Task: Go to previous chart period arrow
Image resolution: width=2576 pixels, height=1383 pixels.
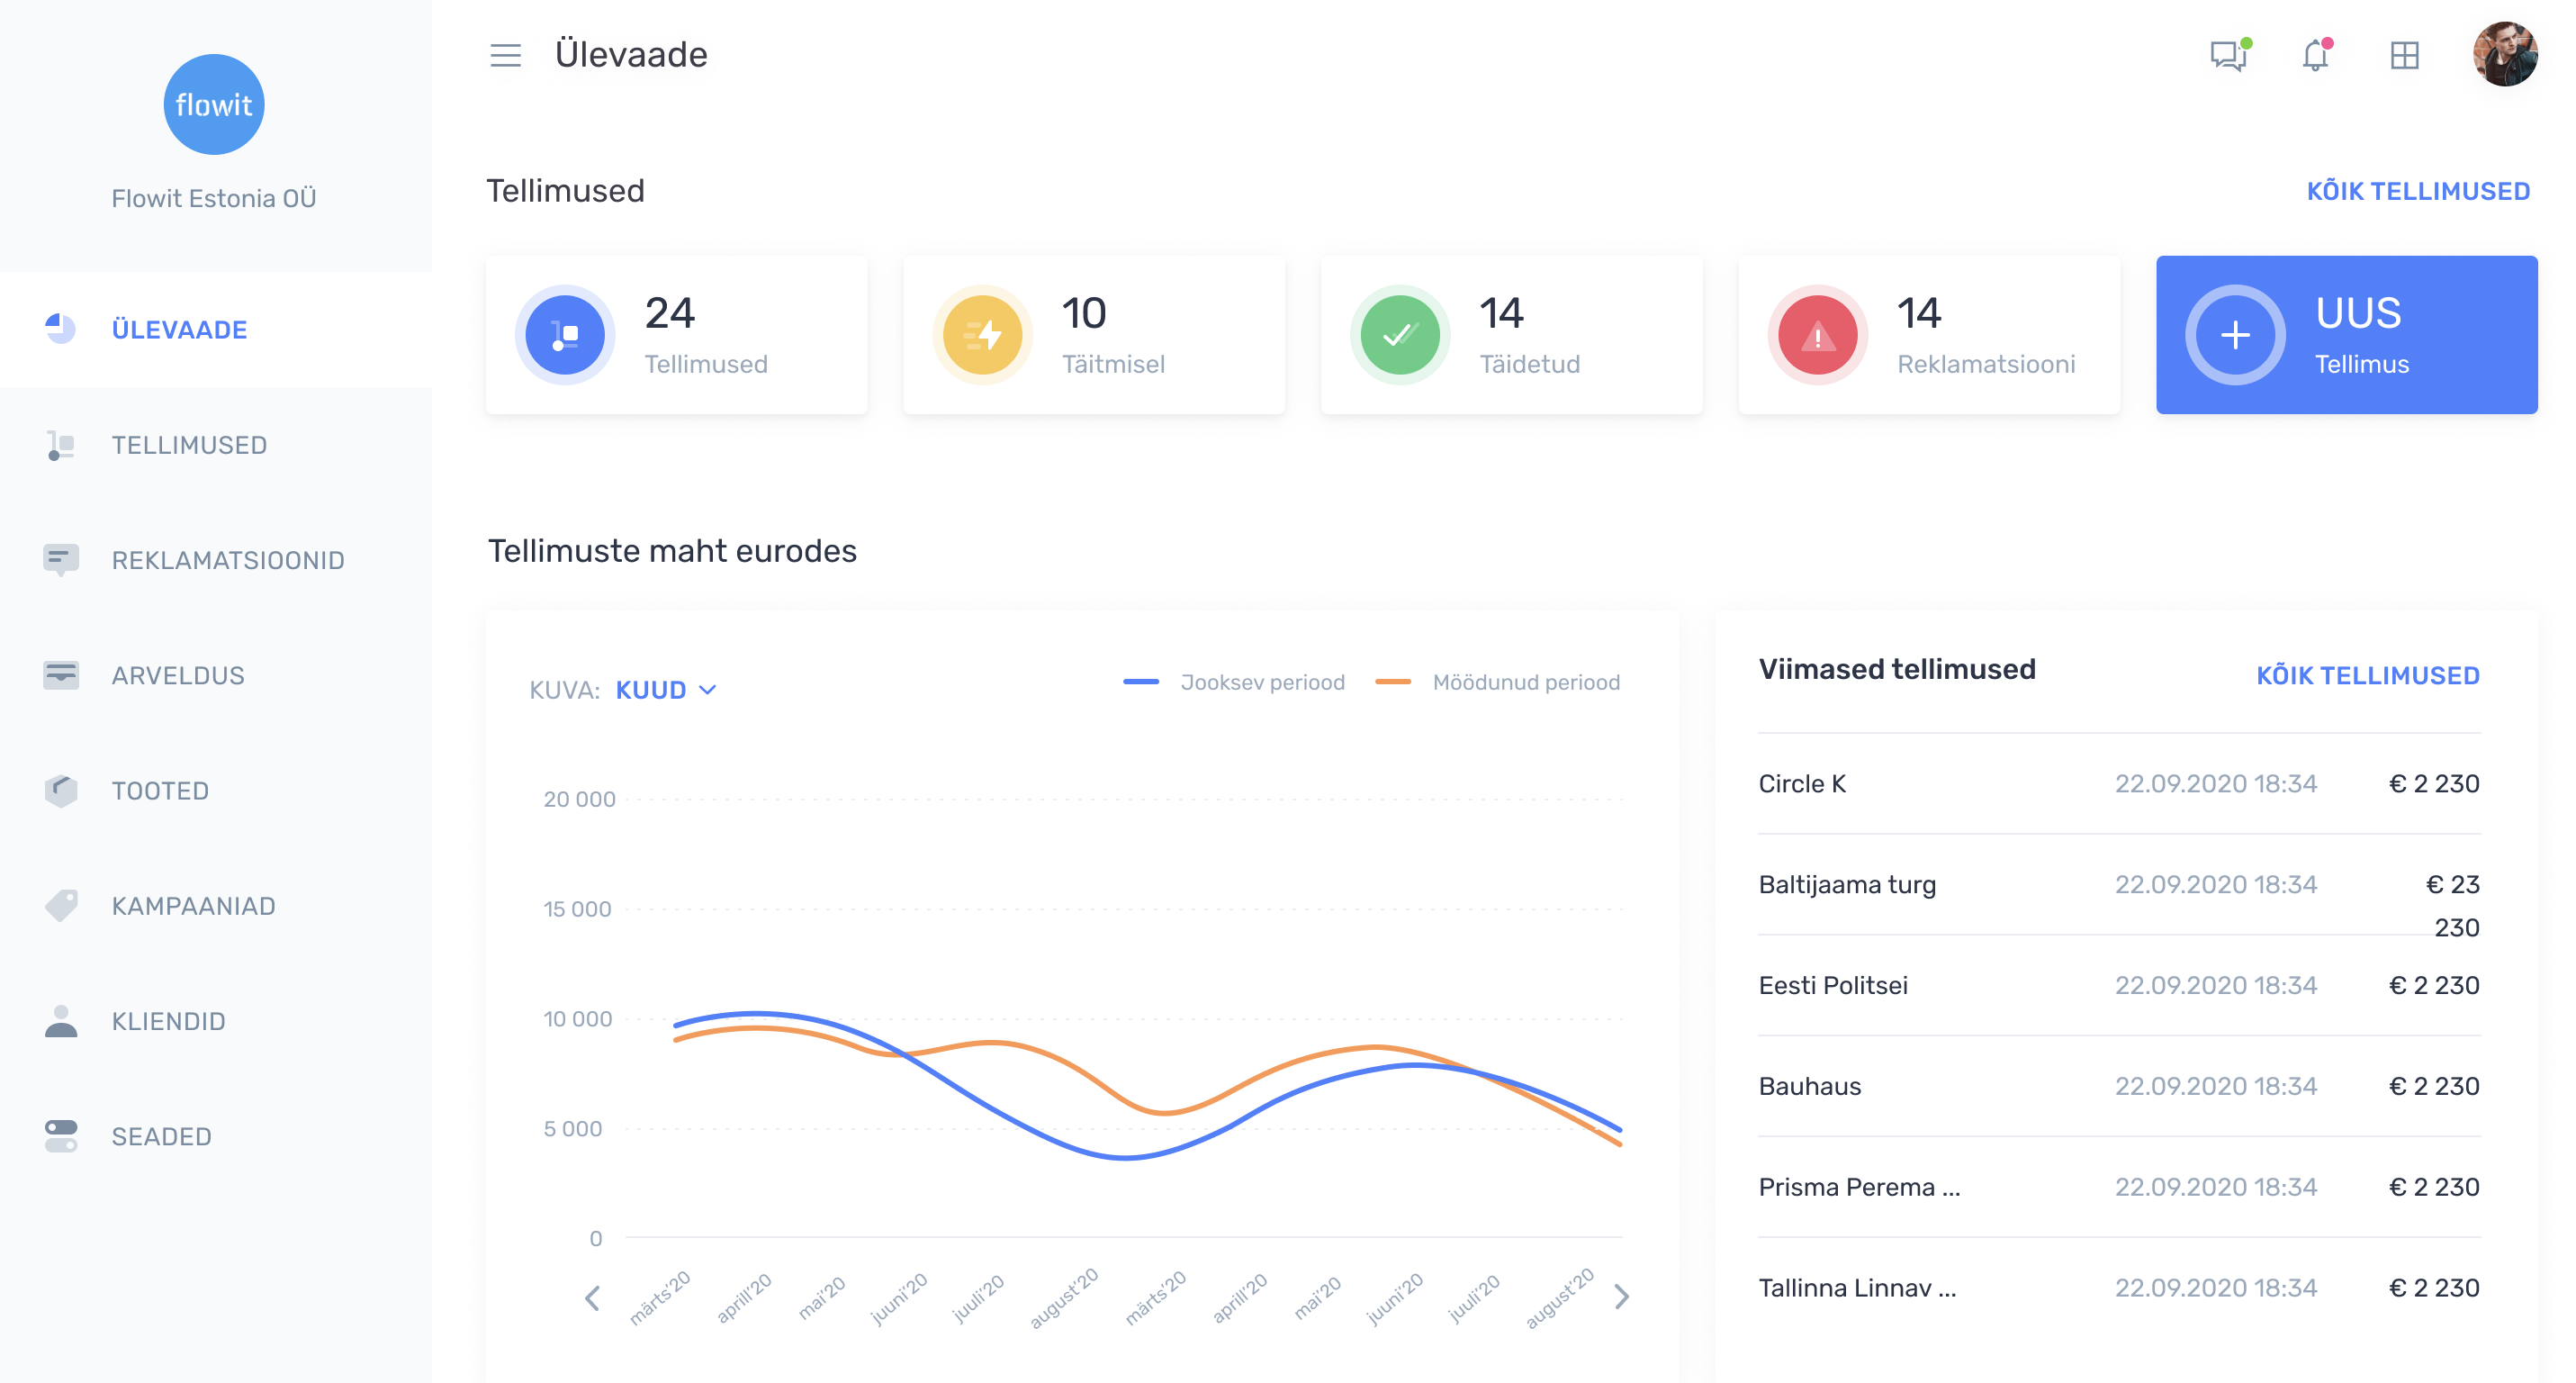Action: pyautogui.click(x=592, y=1297)
